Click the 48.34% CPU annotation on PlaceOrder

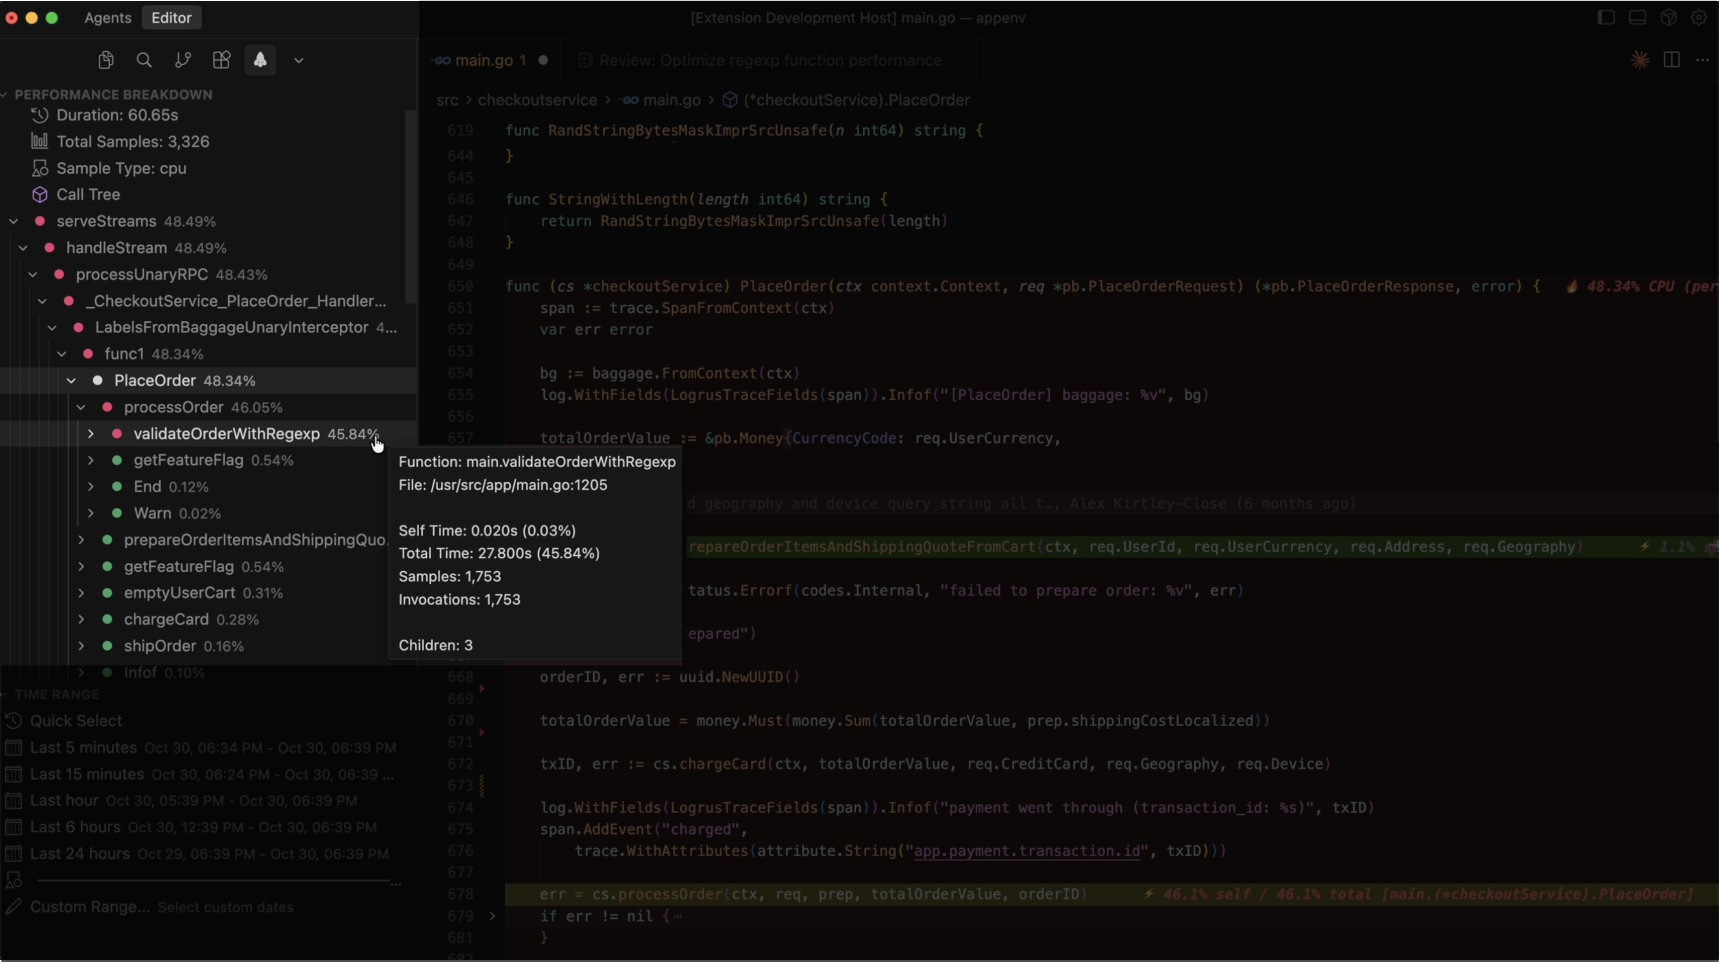(x=1640, y=286)
